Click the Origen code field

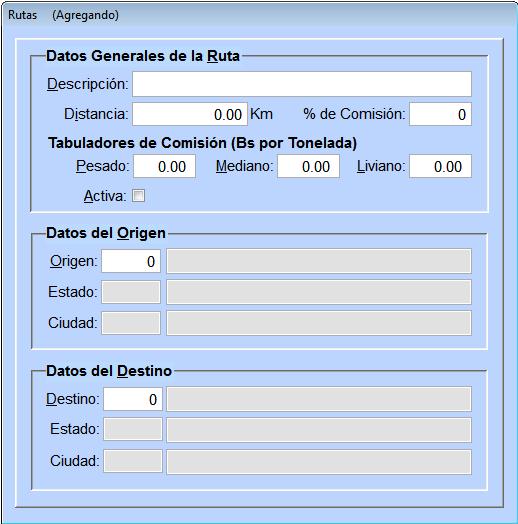pyautogui.click(x=131, y=261)
